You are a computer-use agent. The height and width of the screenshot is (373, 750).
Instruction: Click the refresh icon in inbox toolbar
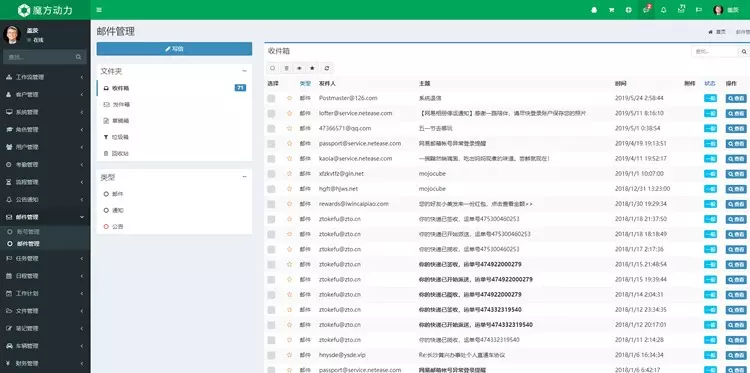[327, 68]
